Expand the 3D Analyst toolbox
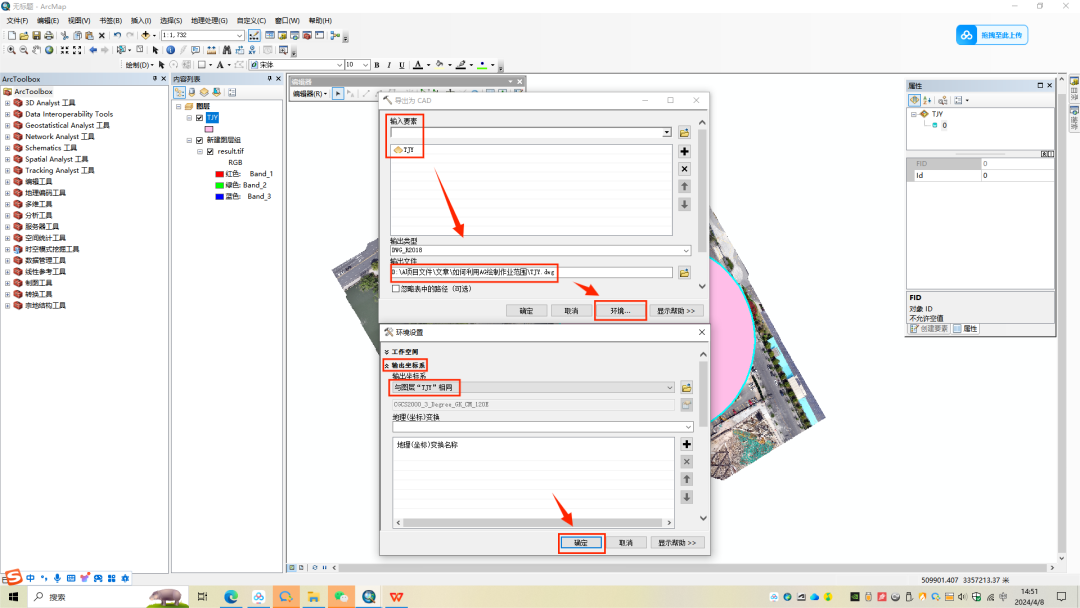 tap(8, 103)
